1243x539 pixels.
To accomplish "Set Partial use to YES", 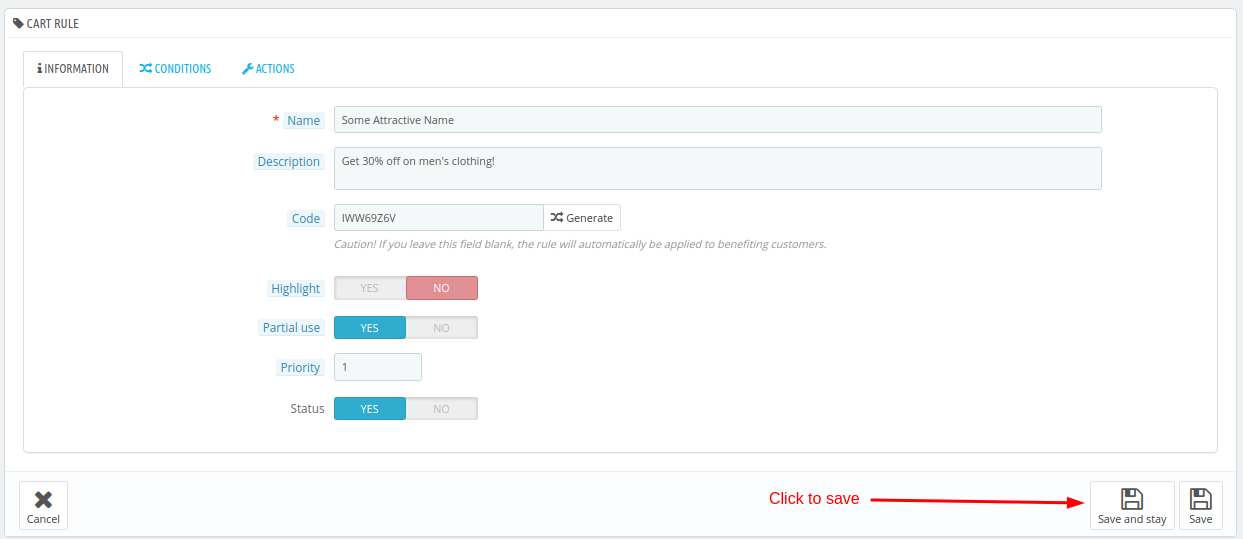I will click(370, 328).
